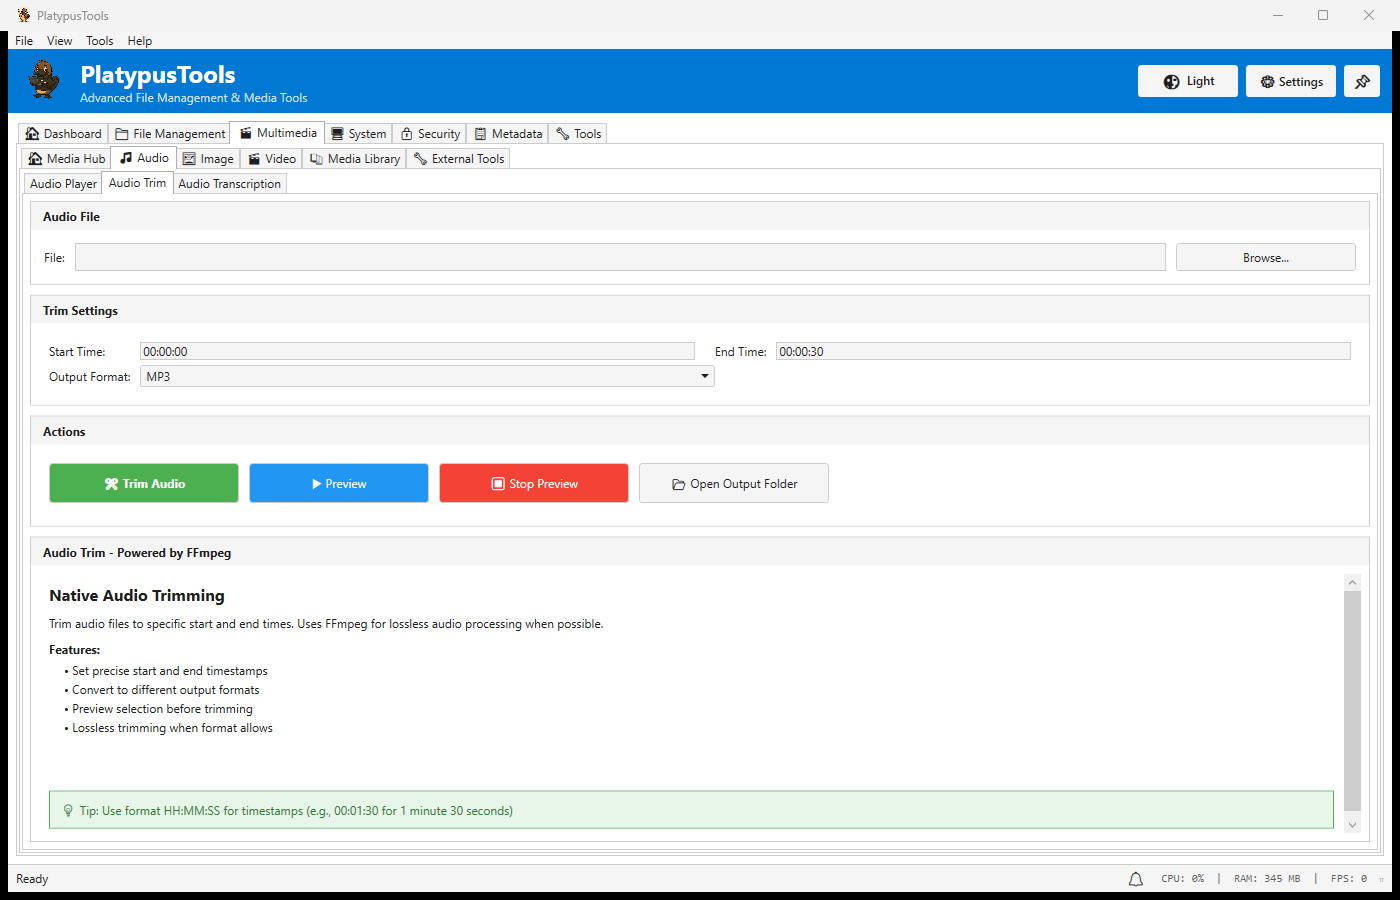Open the Media Hub tab
The width and height of the screenshot is (1400, 900).
pyautogui.click(x=66, y=159)
